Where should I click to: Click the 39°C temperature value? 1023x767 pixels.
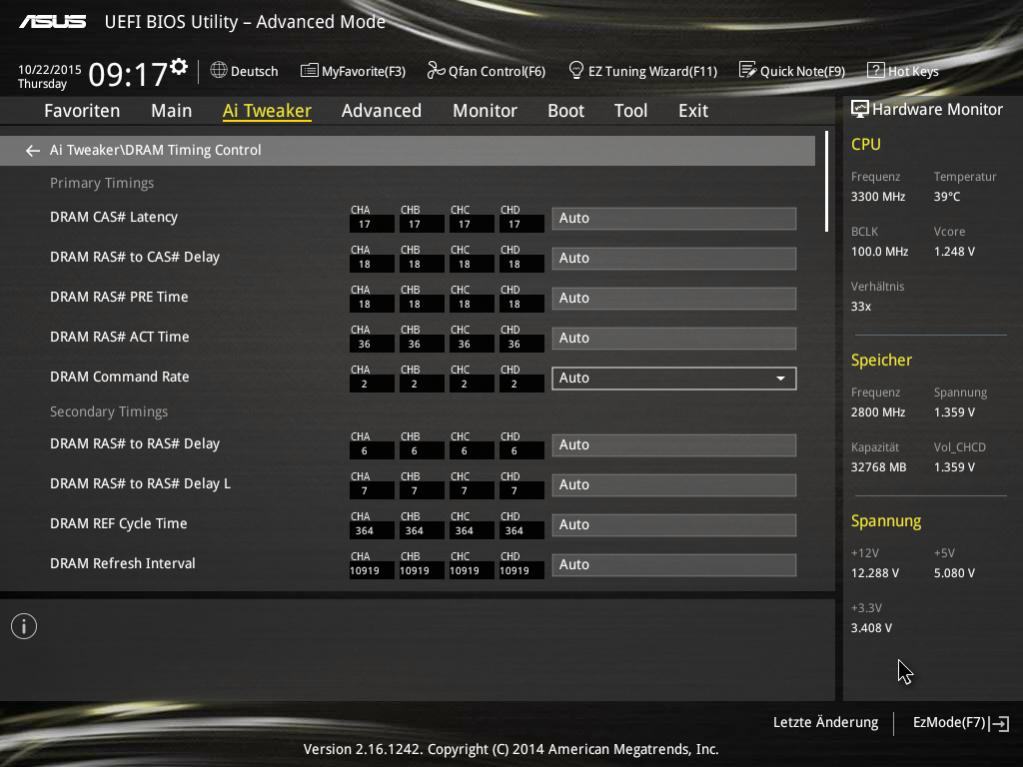point(947,196)
